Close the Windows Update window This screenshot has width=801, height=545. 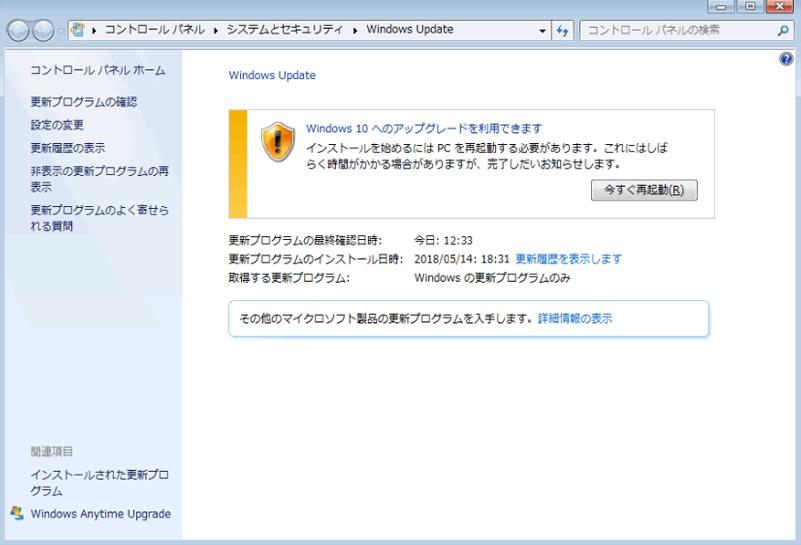pyautogui.click(x=780, y=7)
